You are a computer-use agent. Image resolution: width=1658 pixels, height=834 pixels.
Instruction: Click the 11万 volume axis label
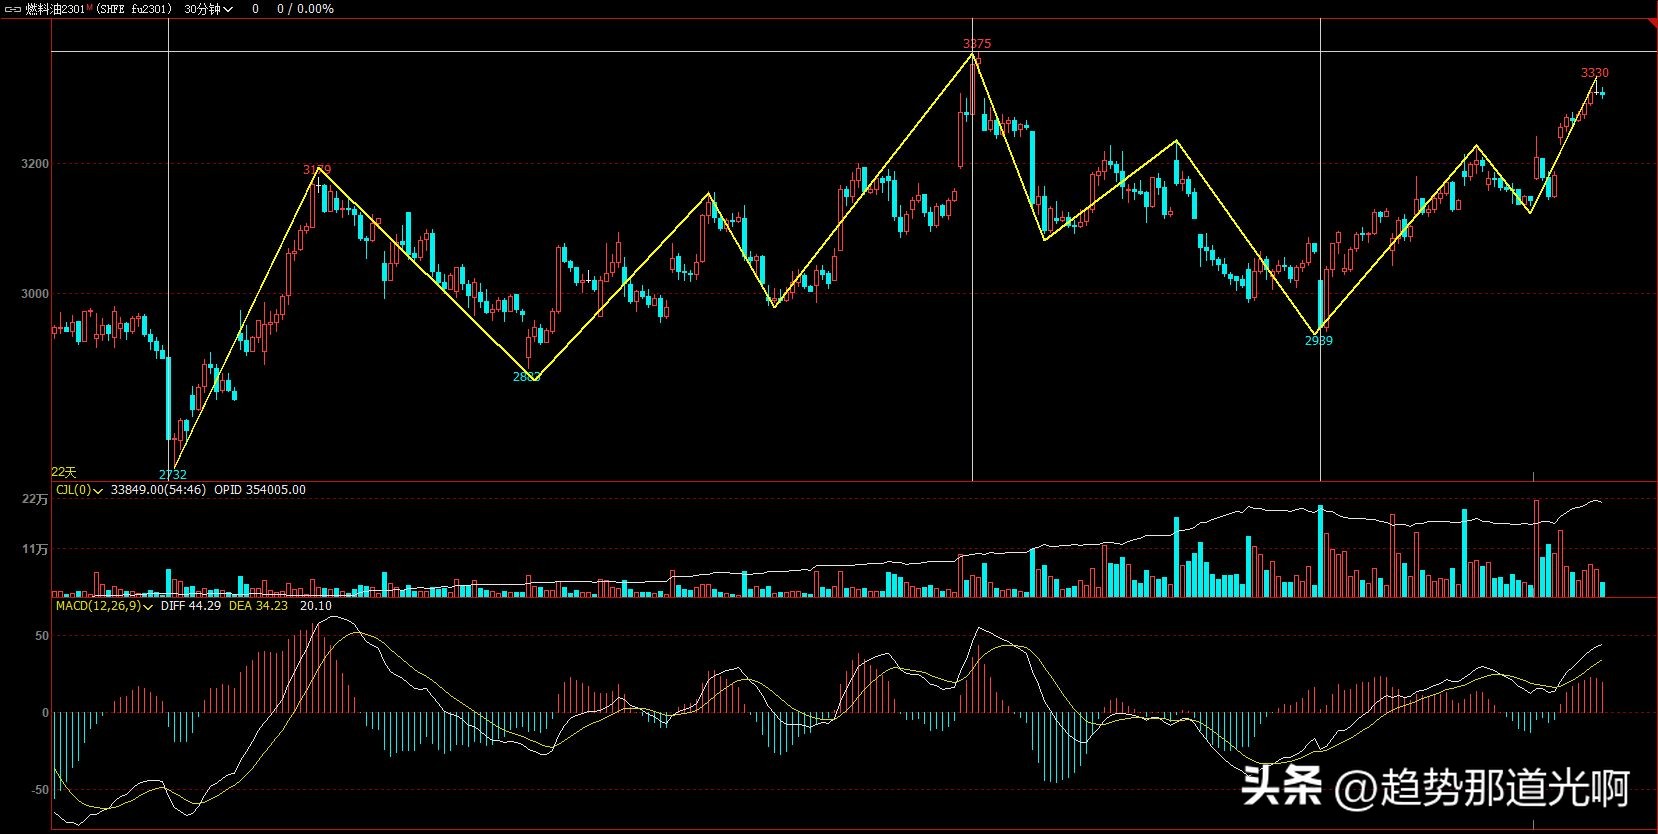point(36,549)
